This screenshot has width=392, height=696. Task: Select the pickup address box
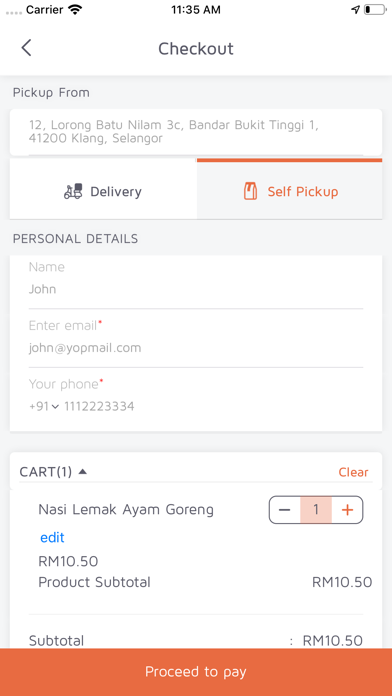(196, 132)
